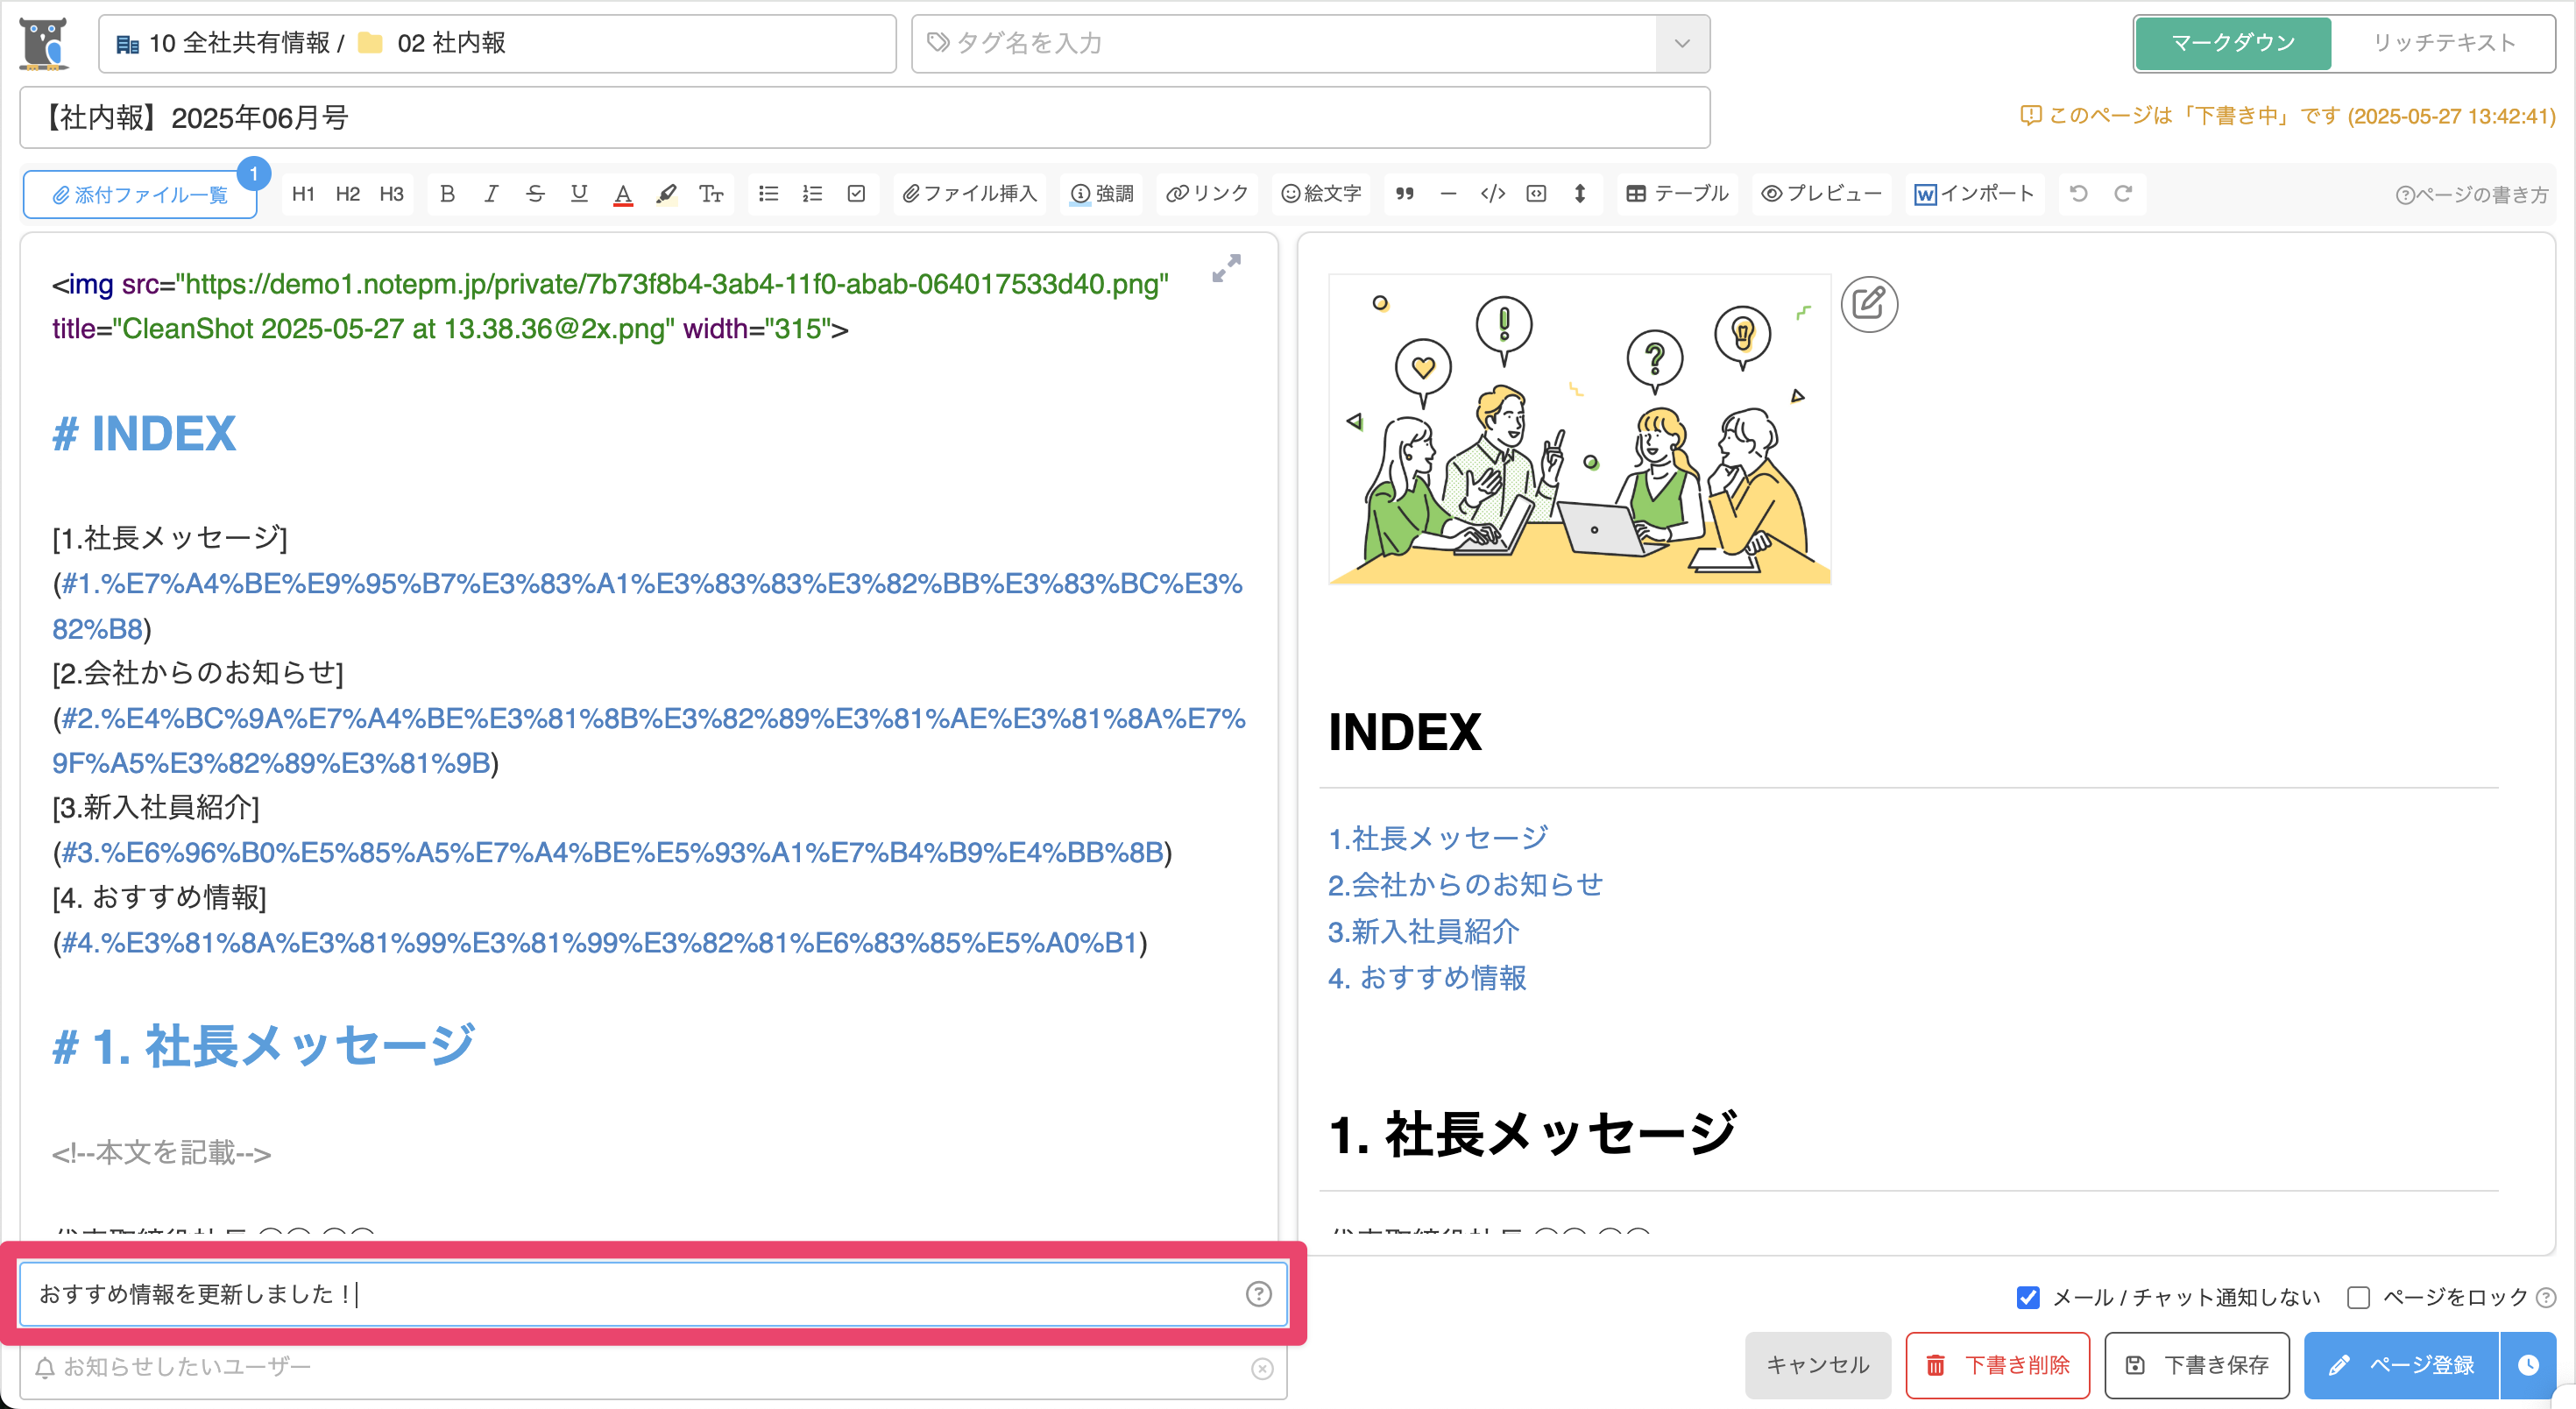
Task: Open the text color tool
Action: pyautogui.click(x=623, y=194)
